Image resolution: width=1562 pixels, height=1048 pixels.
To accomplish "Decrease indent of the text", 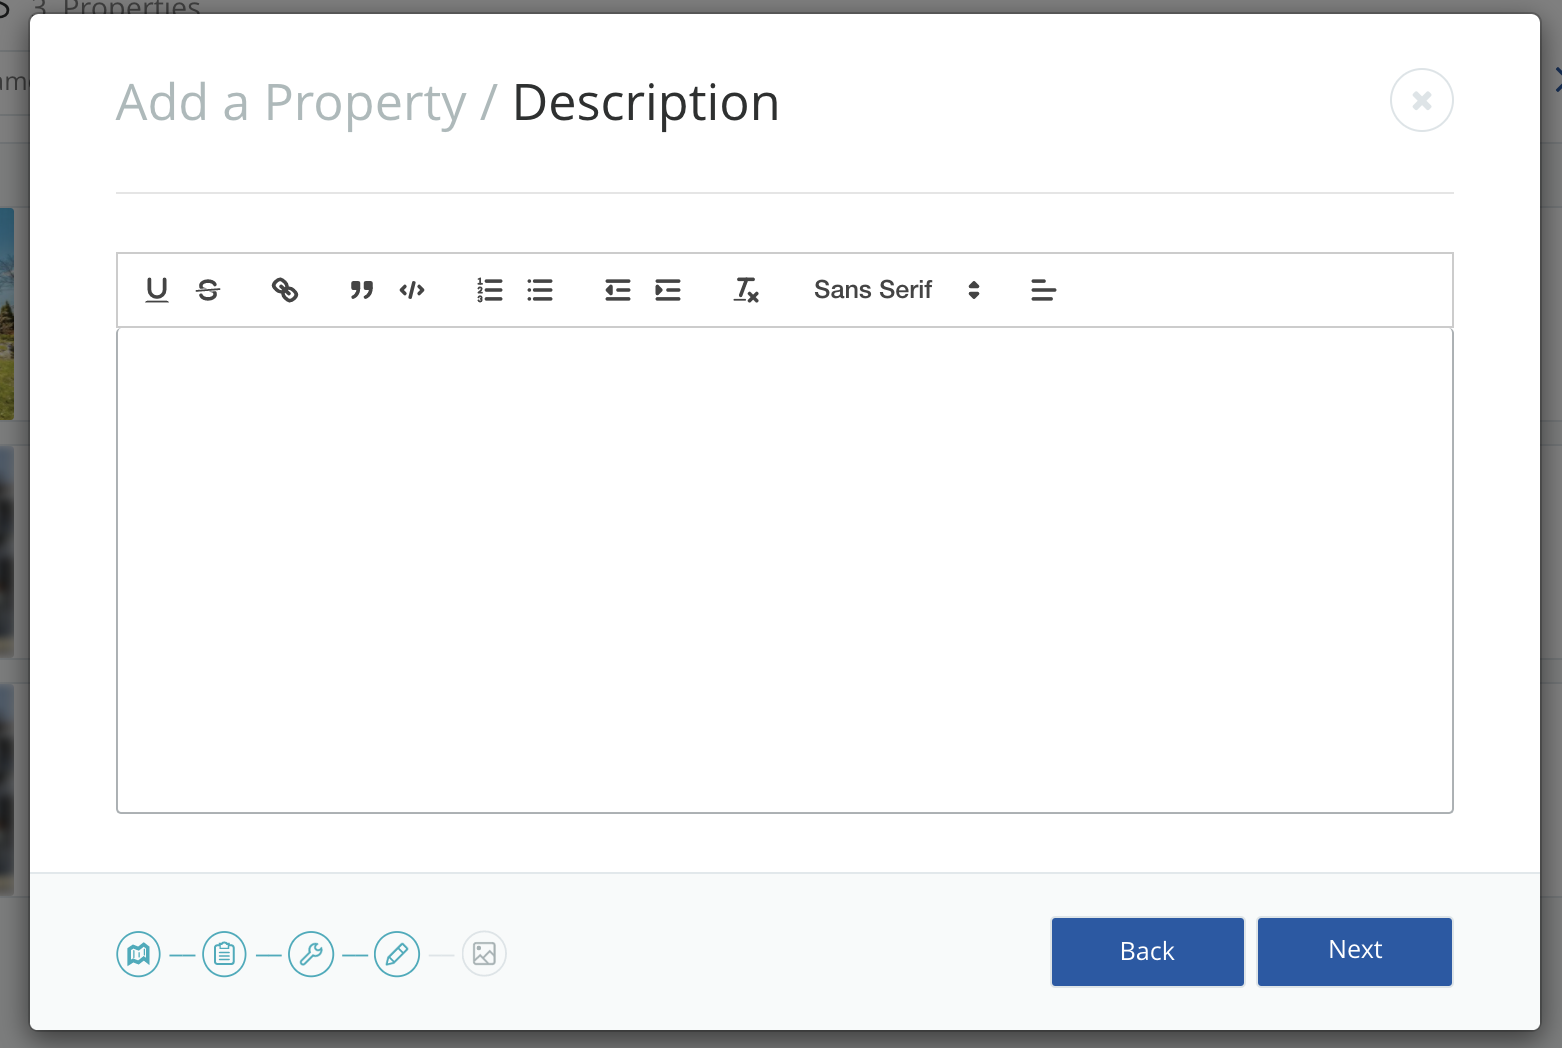I will coord(617,290).
